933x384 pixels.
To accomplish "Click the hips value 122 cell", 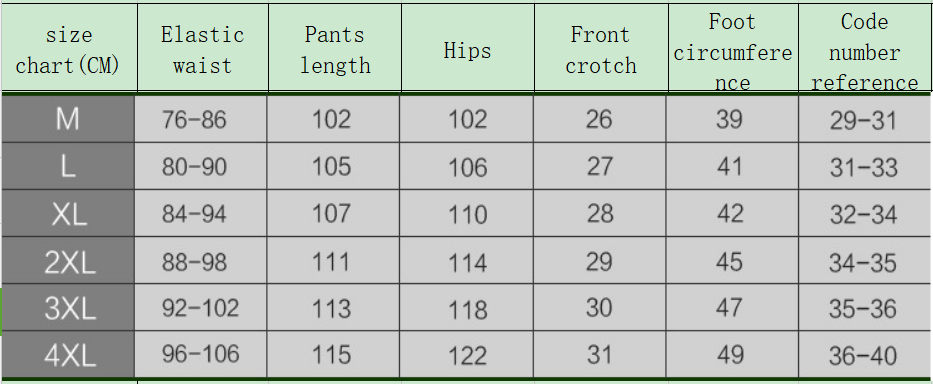I will click(466, 355).
